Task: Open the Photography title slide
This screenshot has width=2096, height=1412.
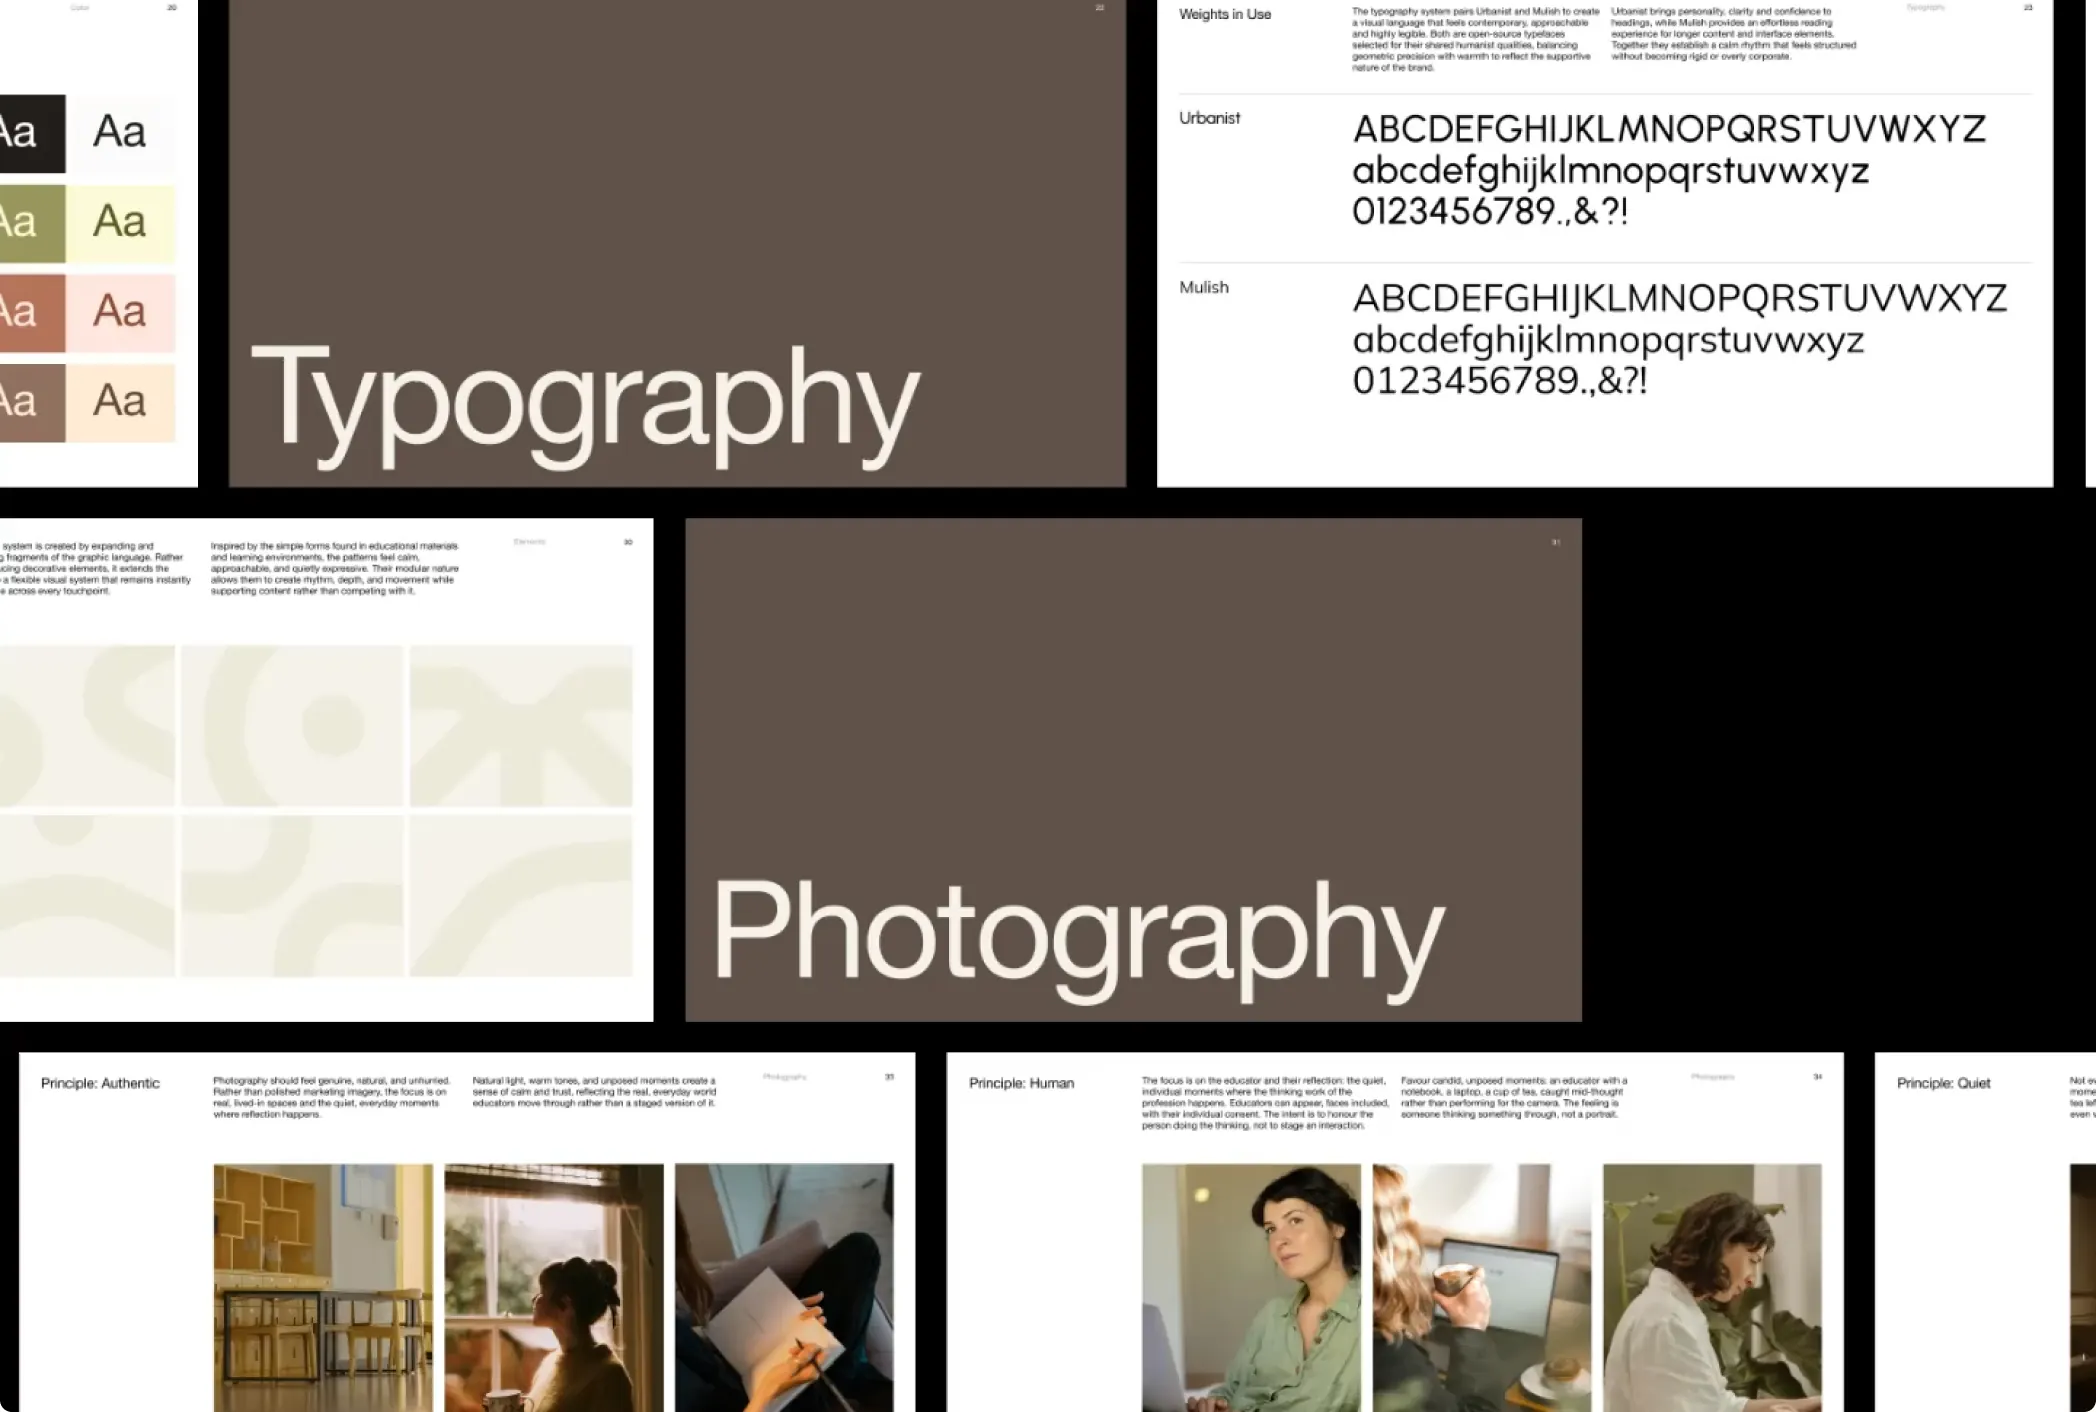Action: tap(1133, 769)
